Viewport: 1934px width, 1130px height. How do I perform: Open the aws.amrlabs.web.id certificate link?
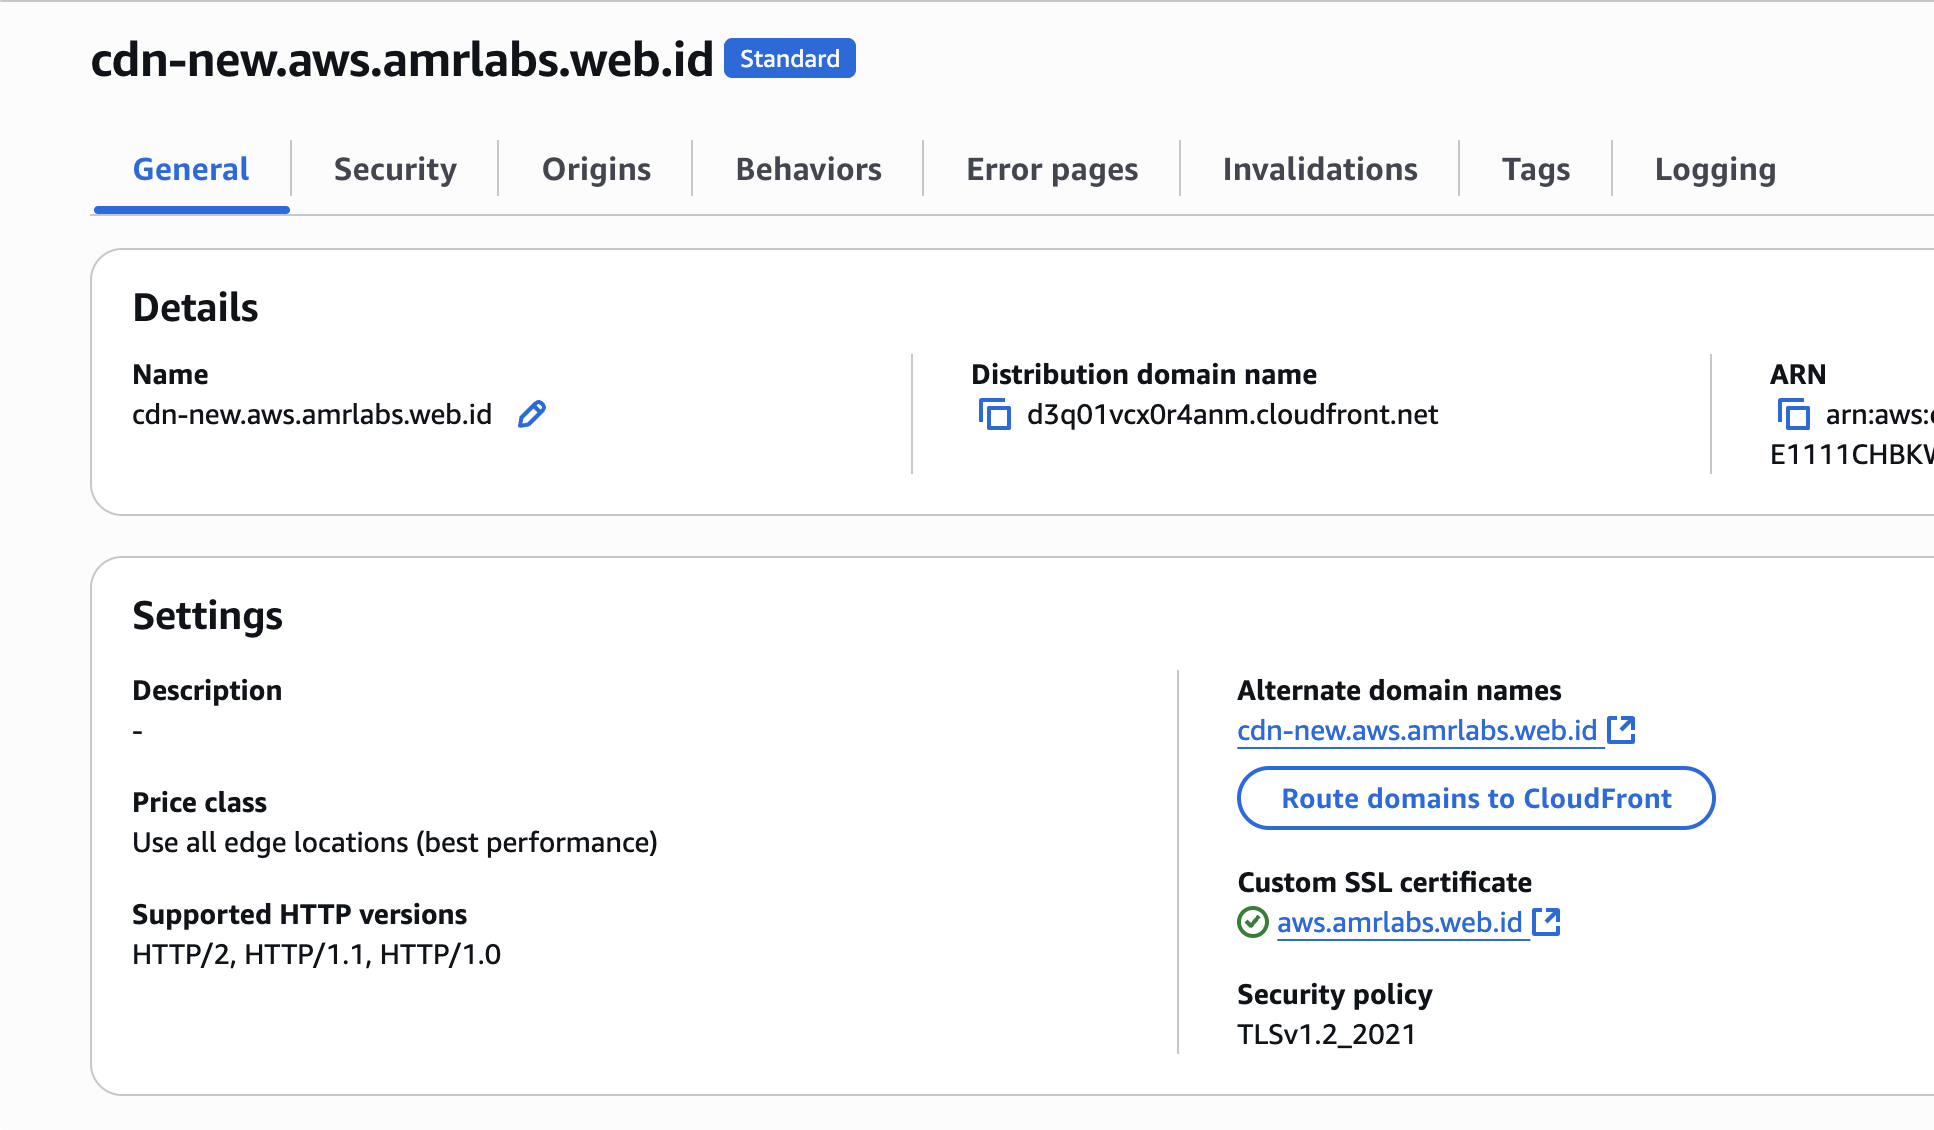1399,923
